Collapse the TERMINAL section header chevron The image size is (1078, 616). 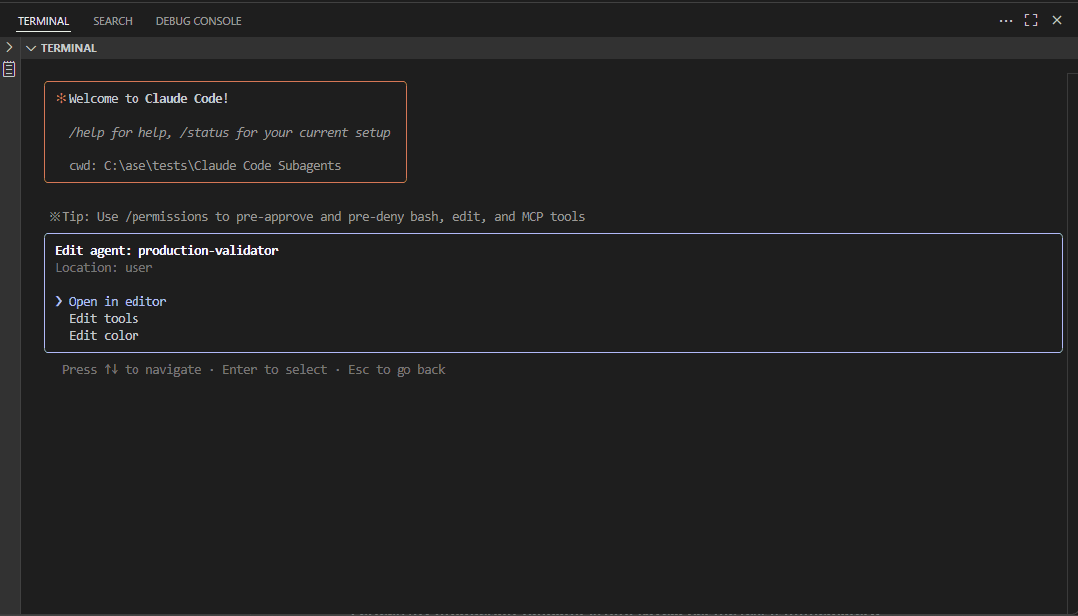[31, 48]
